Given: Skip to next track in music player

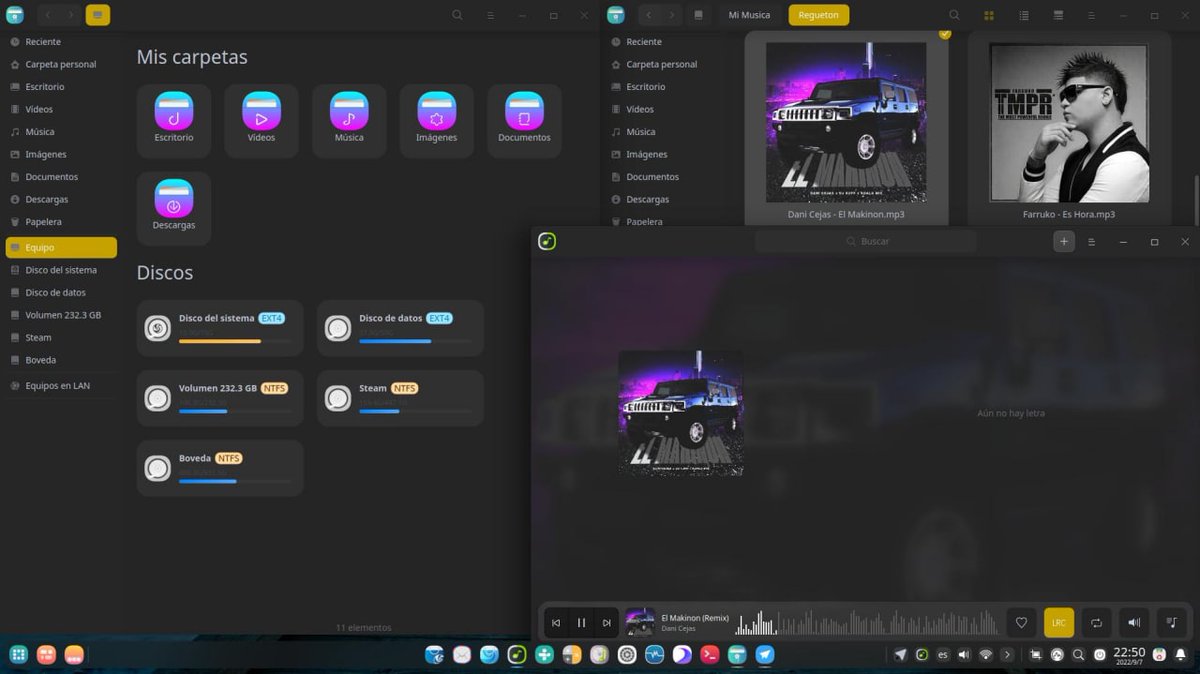Looking at the screenshot, I should click(606, 622).
